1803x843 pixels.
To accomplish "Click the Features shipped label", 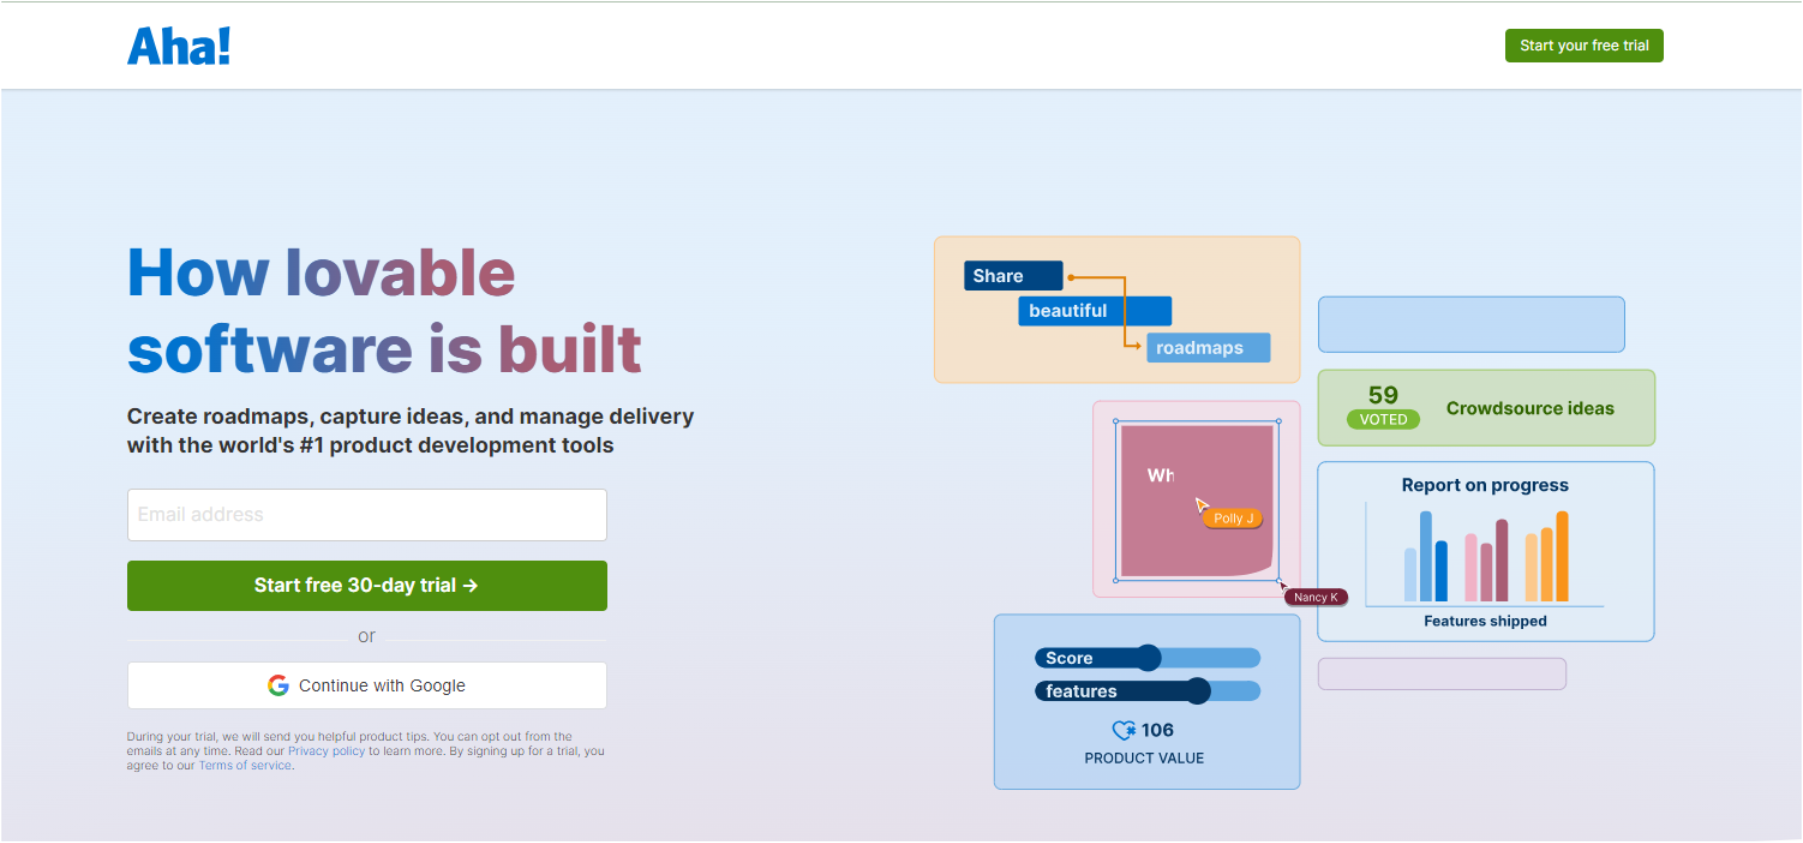I will pyautogui.click(x=1485, y=621).
